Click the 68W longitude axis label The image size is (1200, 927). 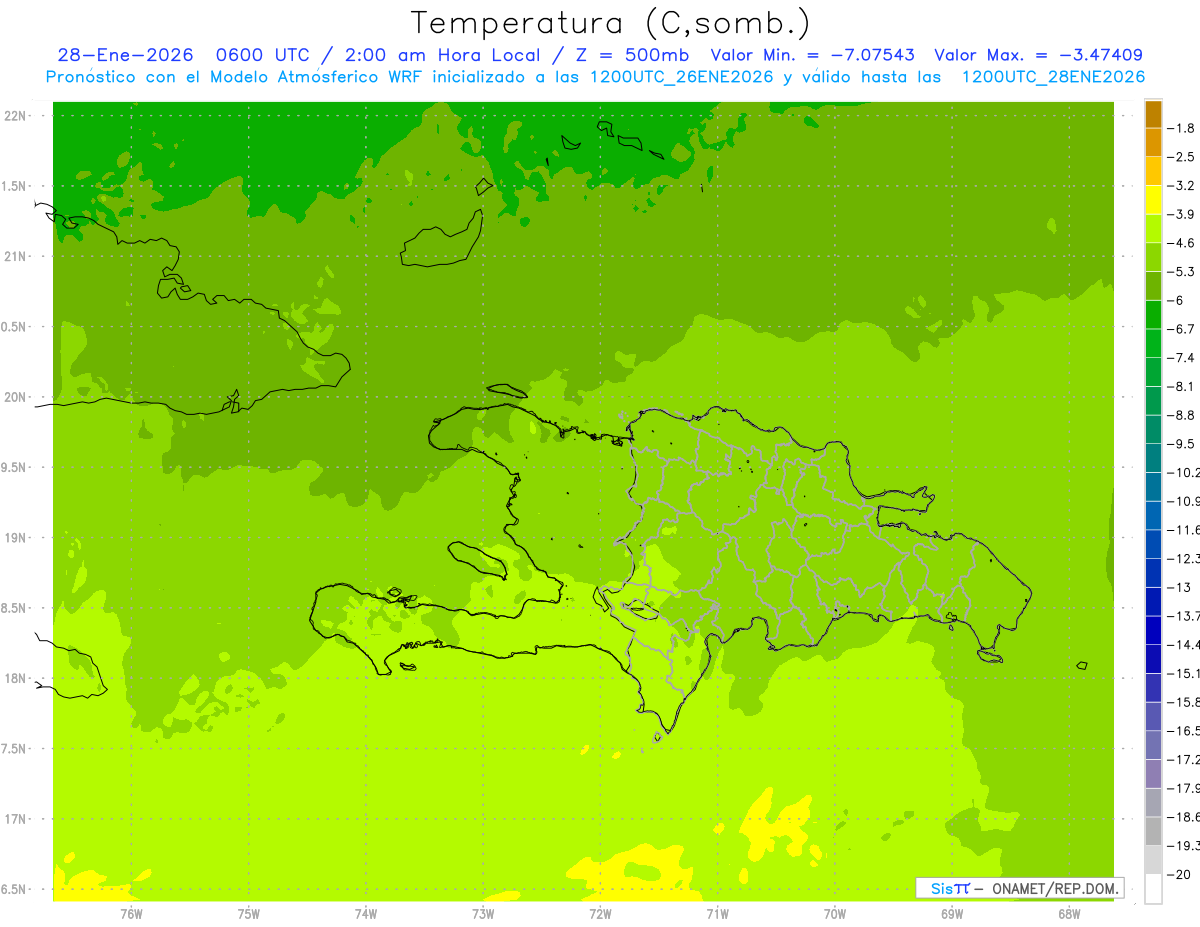[x=1068, y=914]
